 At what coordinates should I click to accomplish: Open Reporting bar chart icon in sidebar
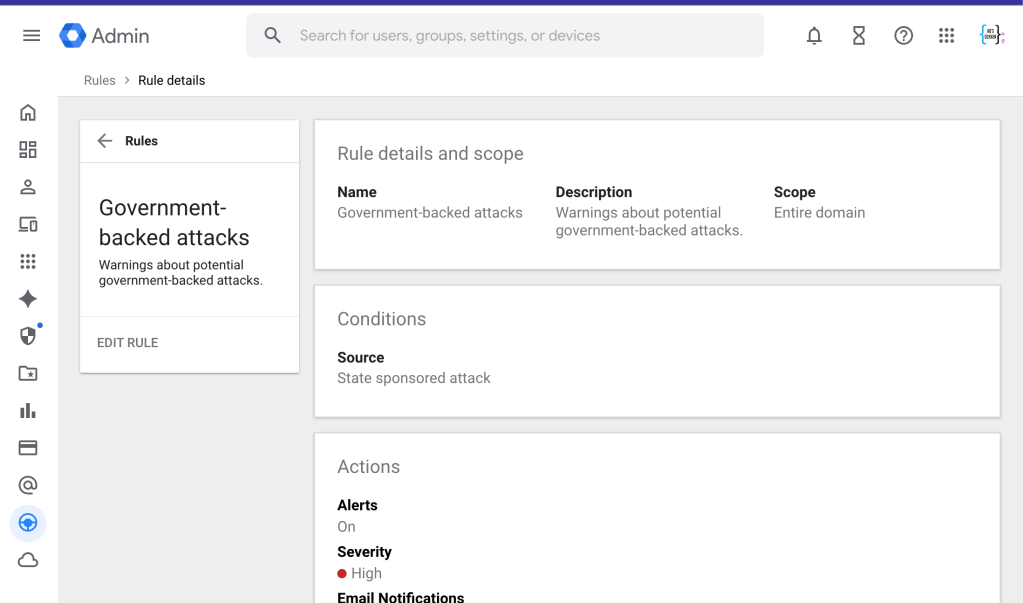coord(28,411)
